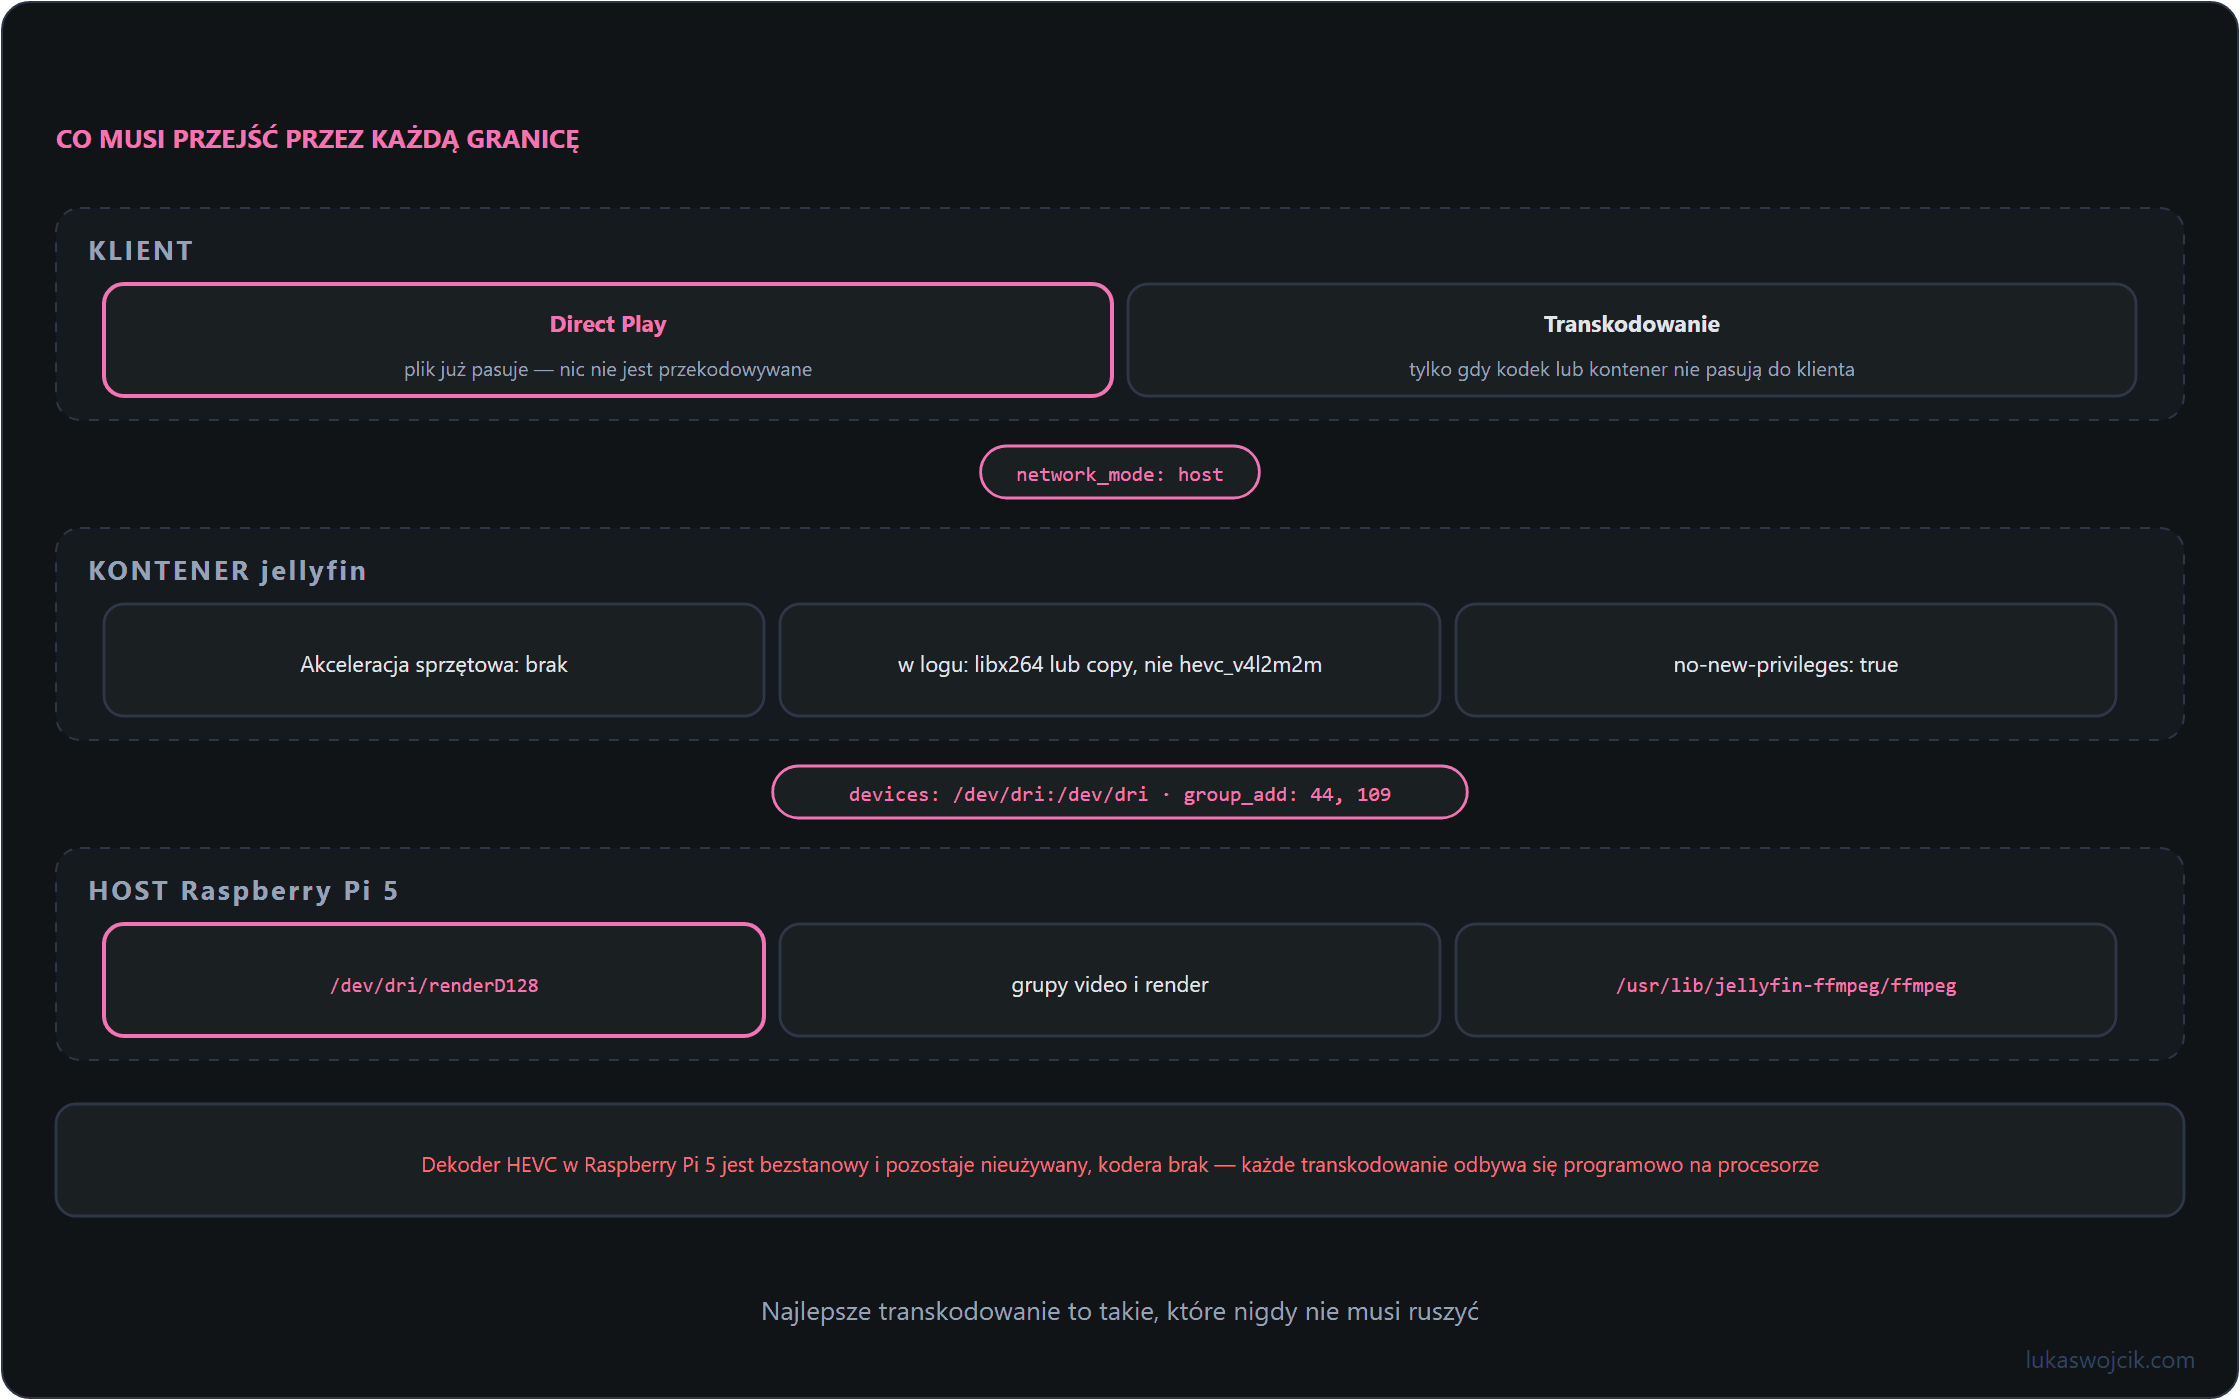Select the /dev/dri/renderD128 box
Screen dimensions: 2240x1400
coord(434,980)
